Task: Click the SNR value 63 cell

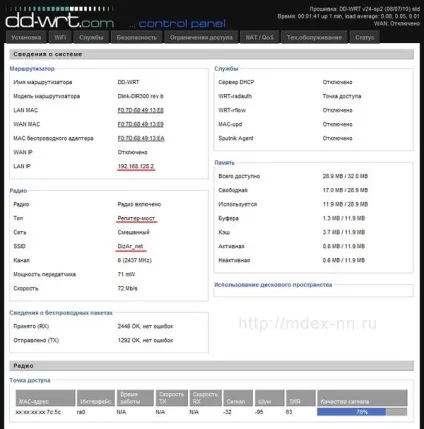Action: click(289, 412)
